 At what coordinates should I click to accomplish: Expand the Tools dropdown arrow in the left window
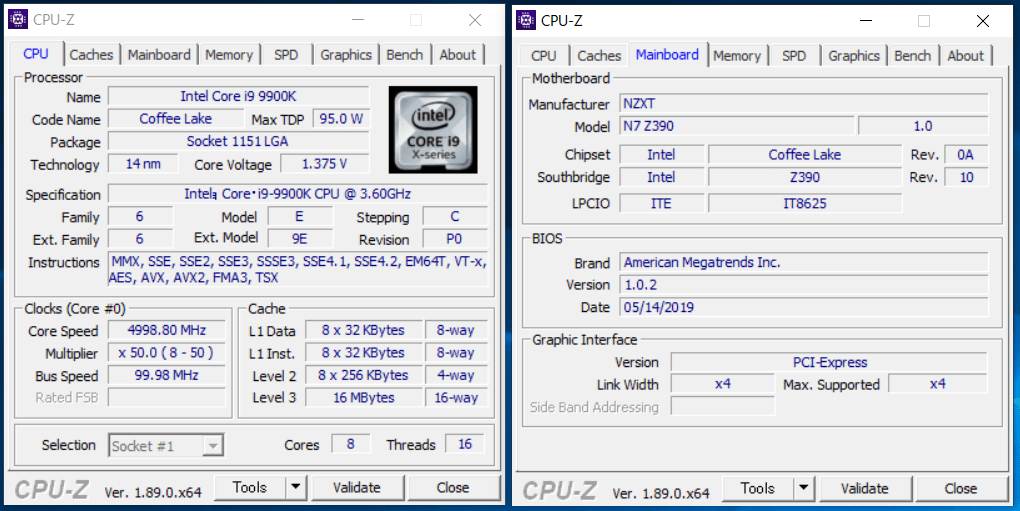point(296,488)
